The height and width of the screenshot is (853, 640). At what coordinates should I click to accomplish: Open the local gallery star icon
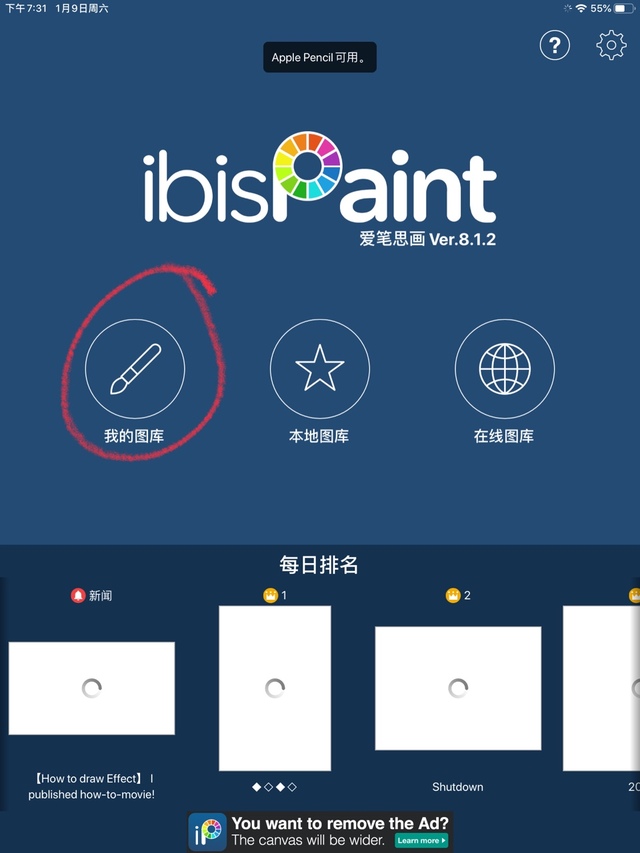(x=320, y=369)
